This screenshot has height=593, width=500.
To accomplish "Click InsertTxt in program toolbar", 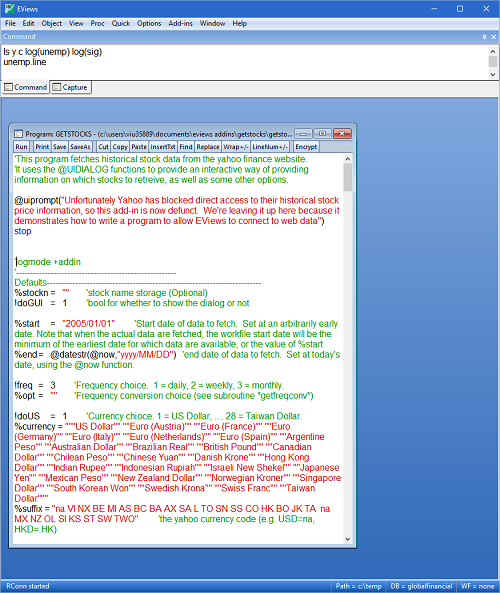I will (x=163, y=147).
